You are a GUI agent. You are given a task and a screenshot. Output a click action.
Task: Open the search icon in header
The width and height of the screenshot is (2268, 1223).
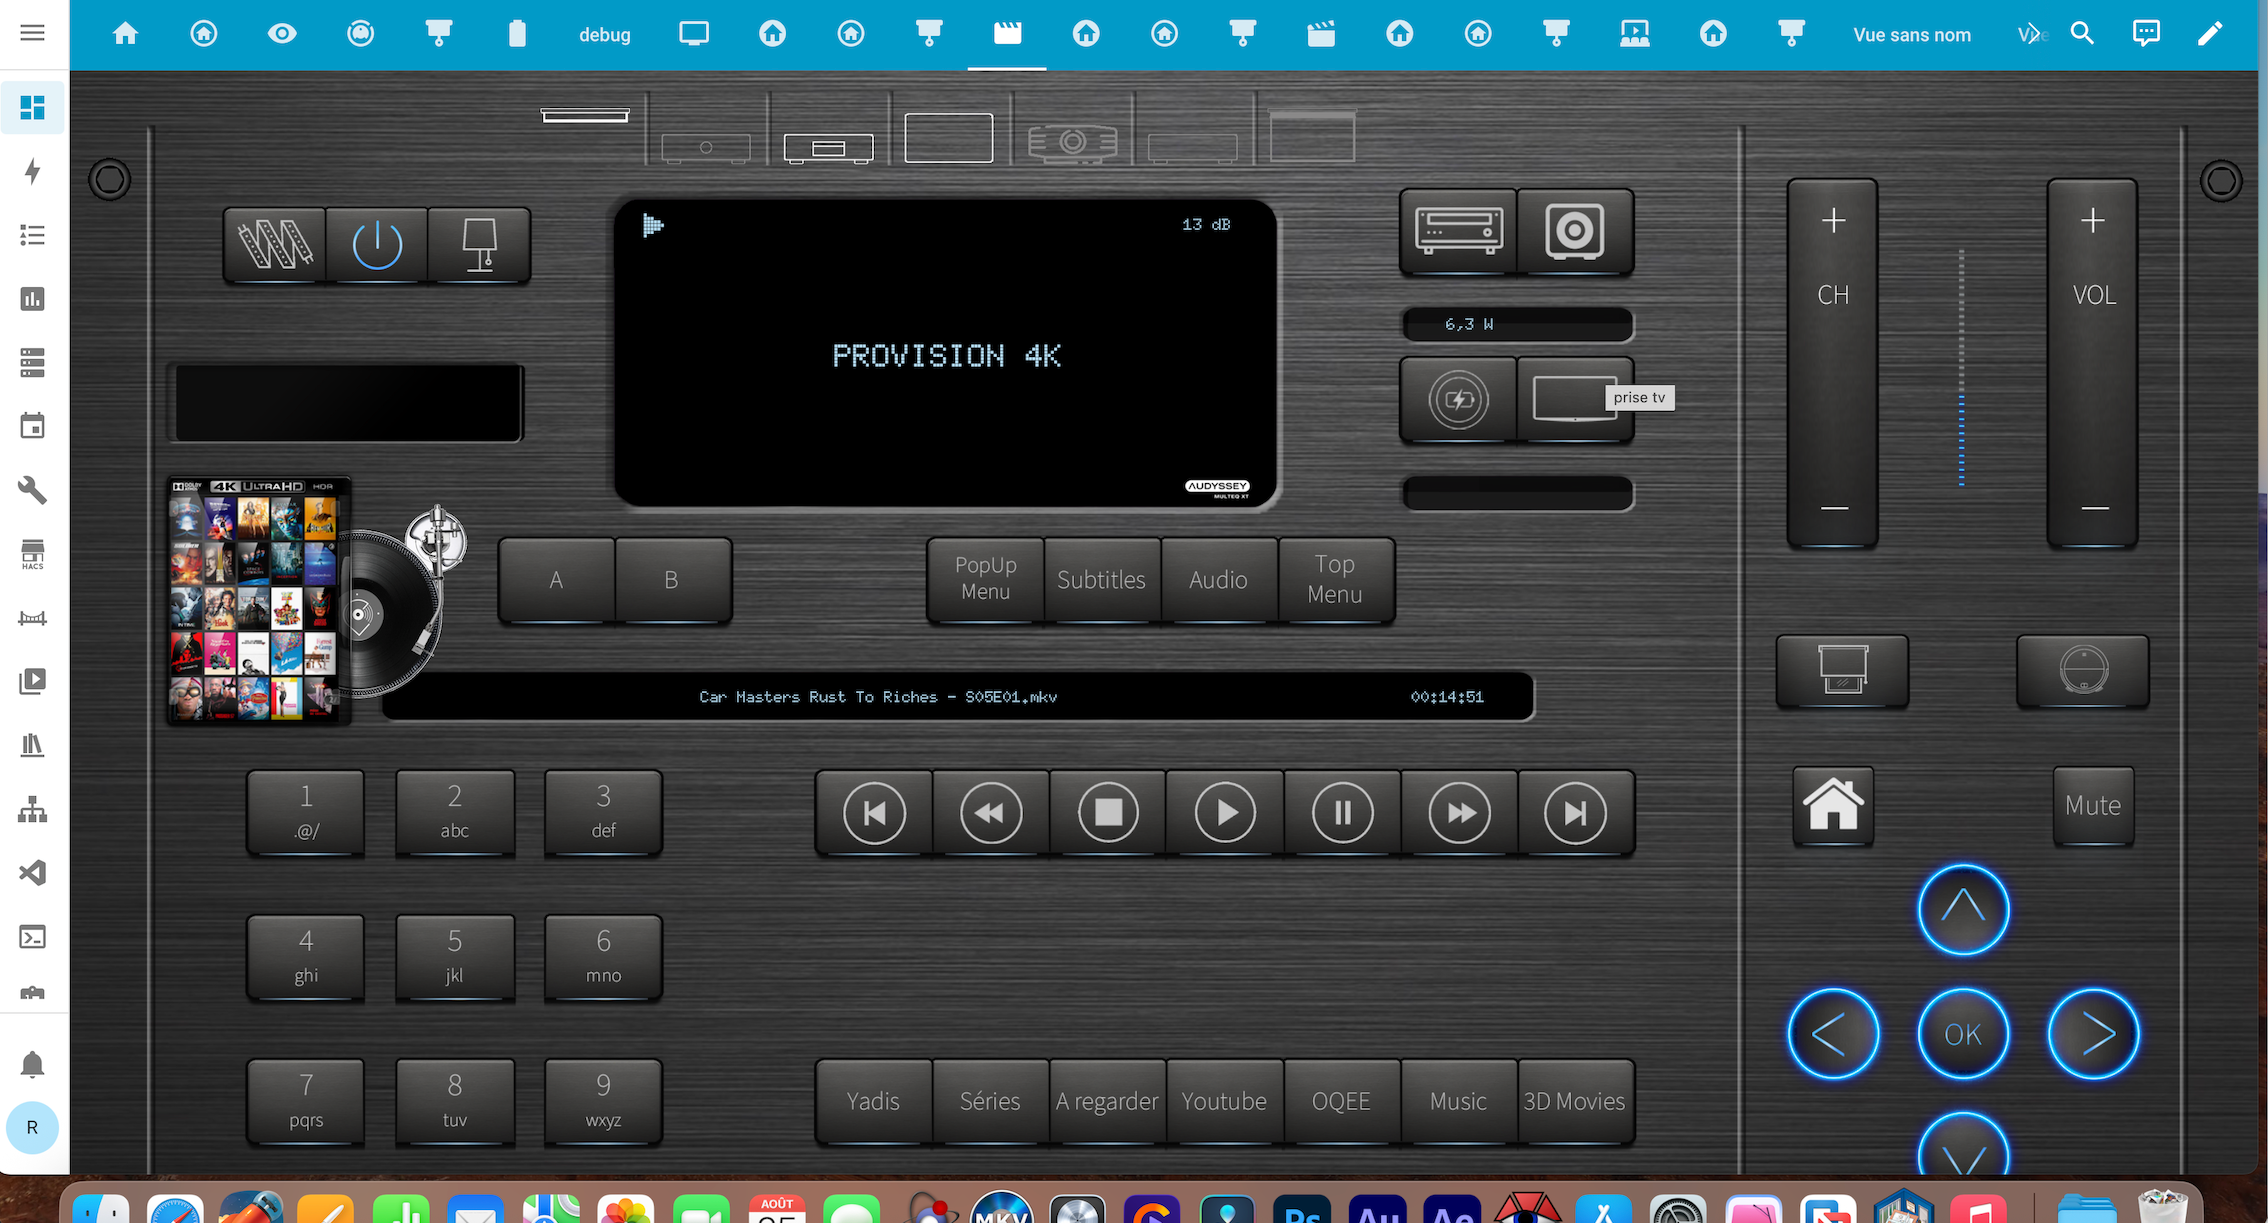point(2082,34)
